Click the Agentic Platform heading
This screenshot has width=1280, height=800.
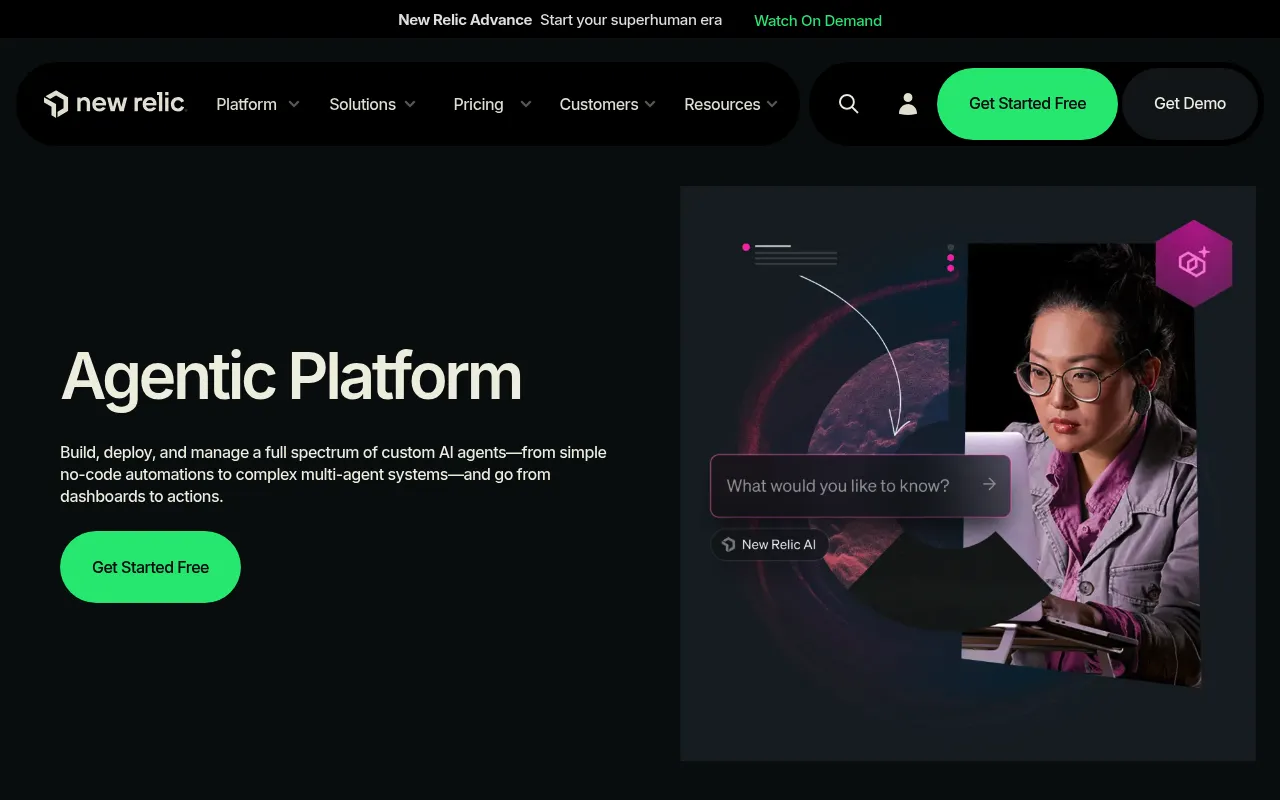tap(291, 377)
